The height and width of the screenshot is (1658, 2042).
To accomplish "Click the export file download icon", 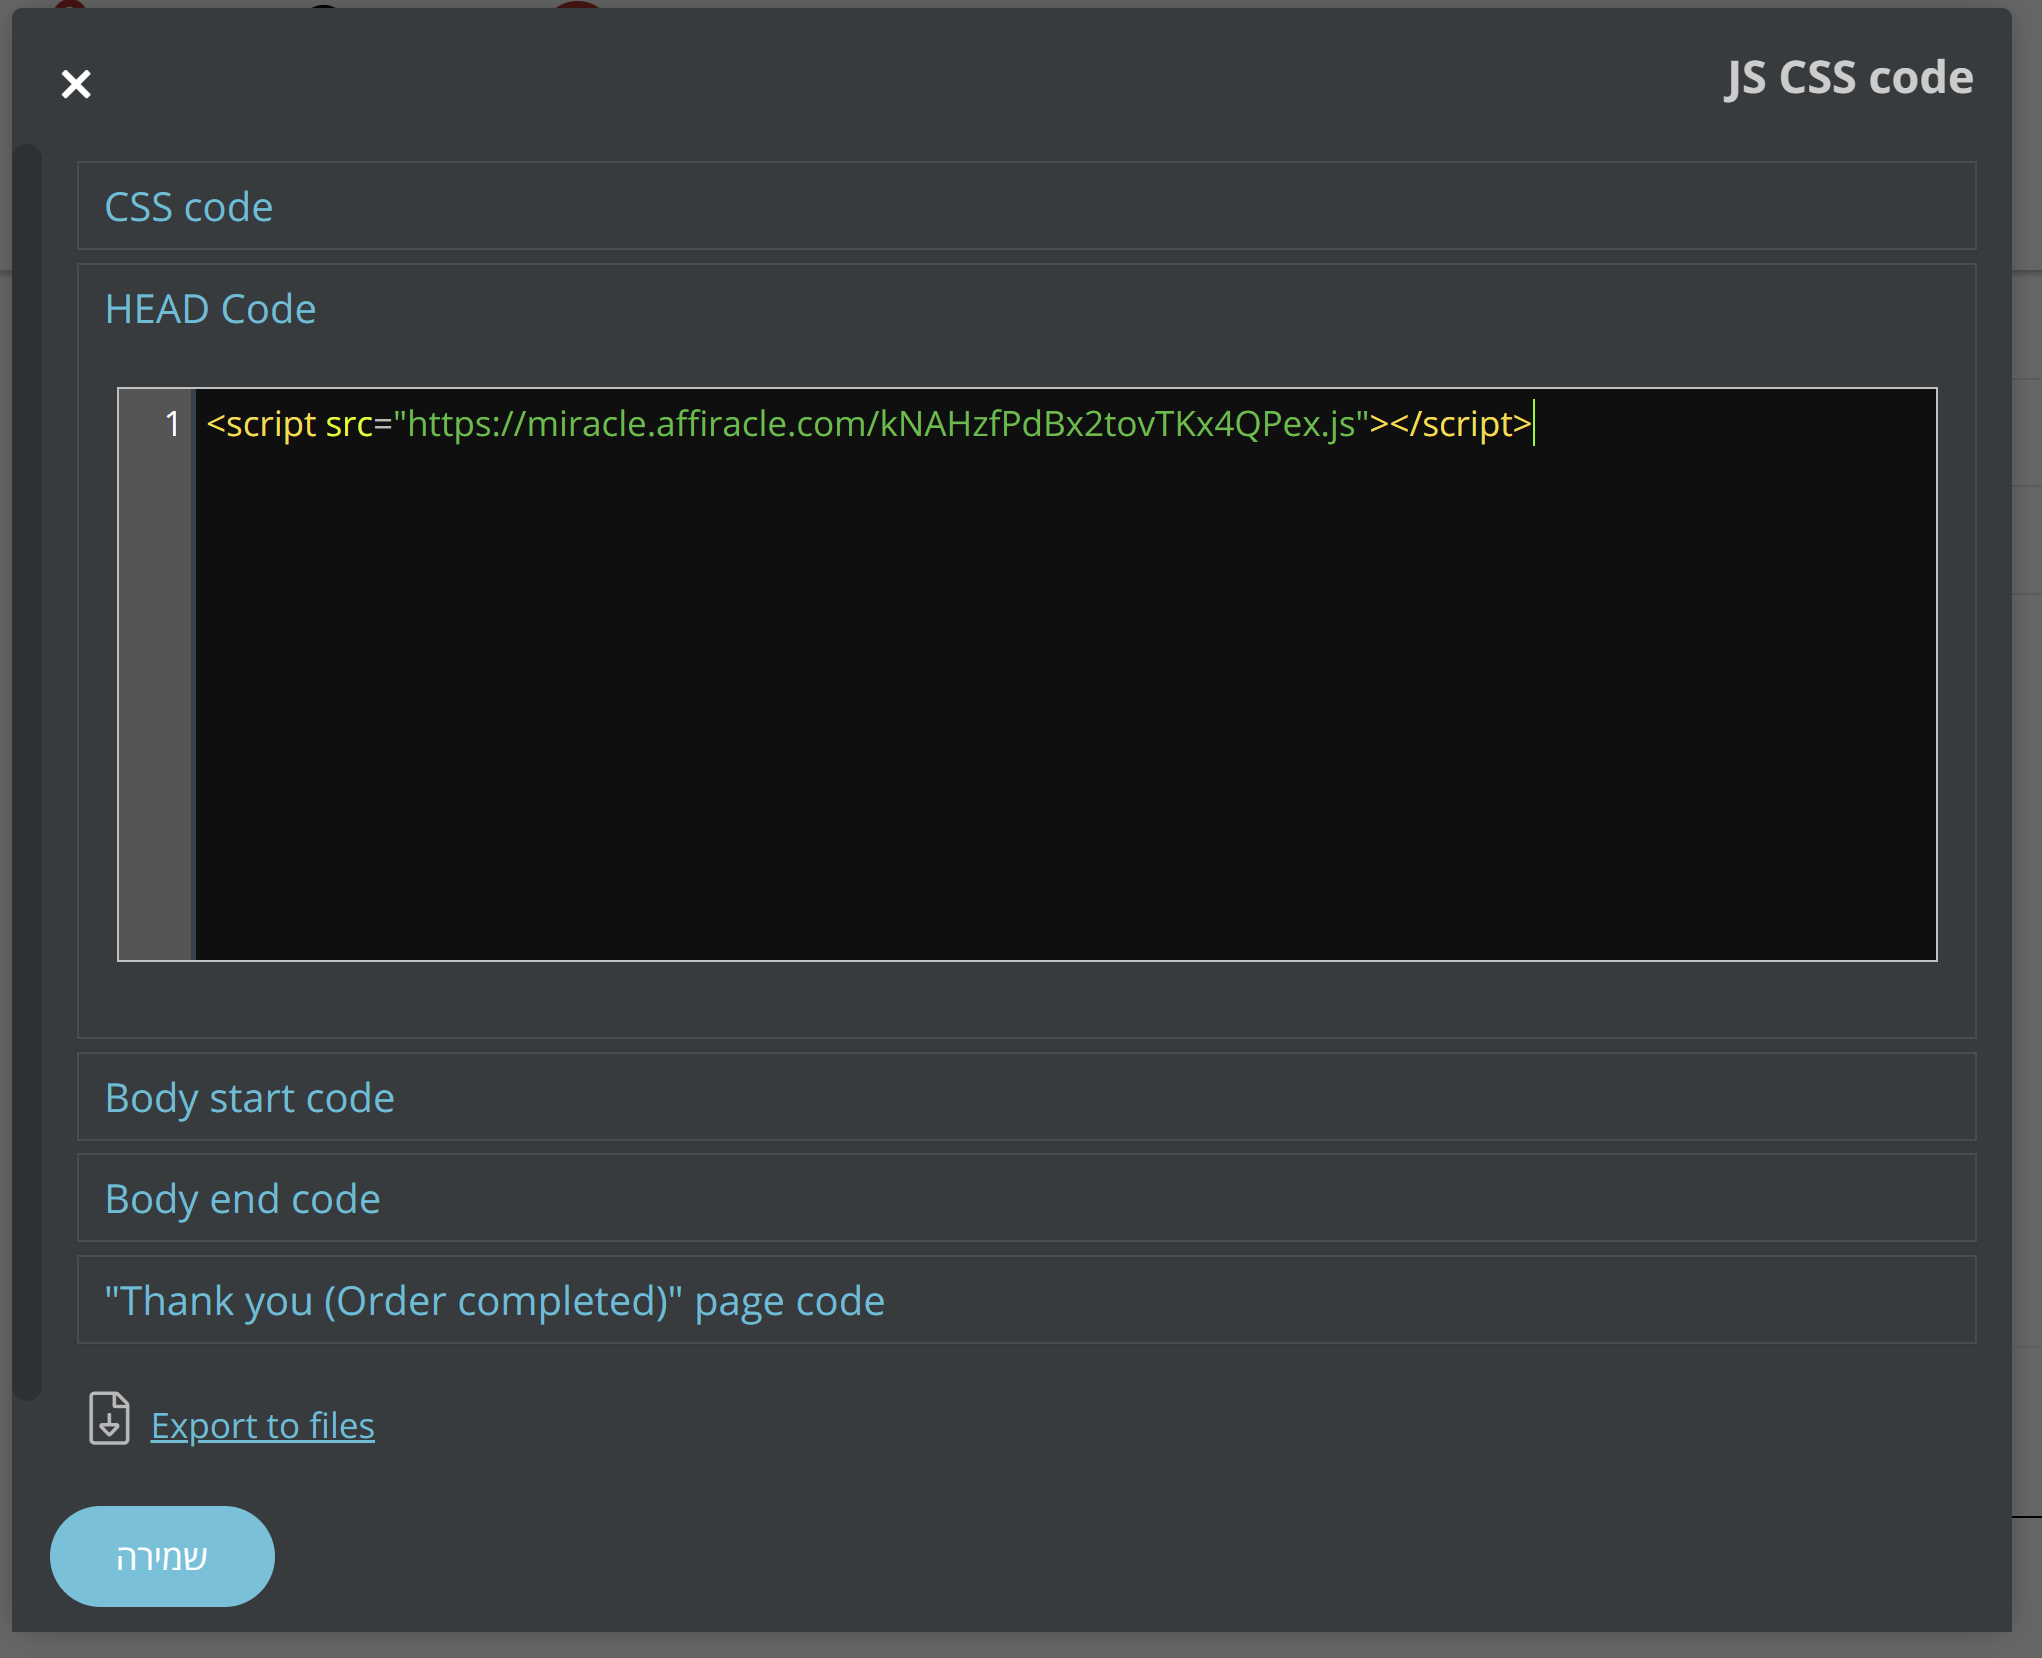I will pyautogui.click(x=109, y=1418).
